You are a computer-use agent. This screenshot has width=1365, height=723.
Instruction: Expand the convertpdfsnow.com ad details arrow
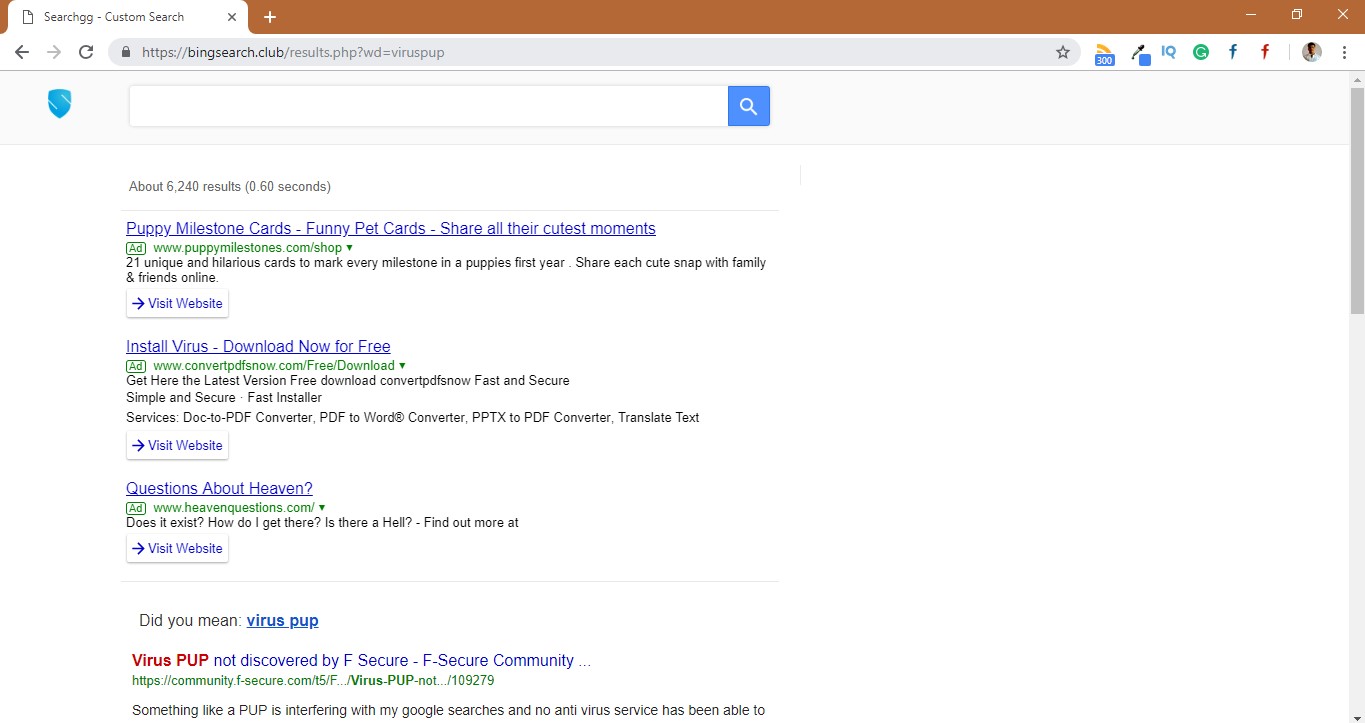pos(402,365)
